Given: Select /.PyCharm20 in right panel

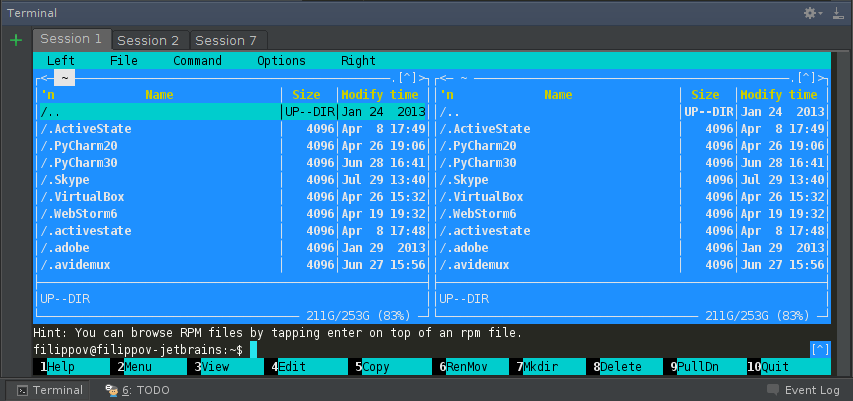Looking at the screenshot, I should point(632,146).
